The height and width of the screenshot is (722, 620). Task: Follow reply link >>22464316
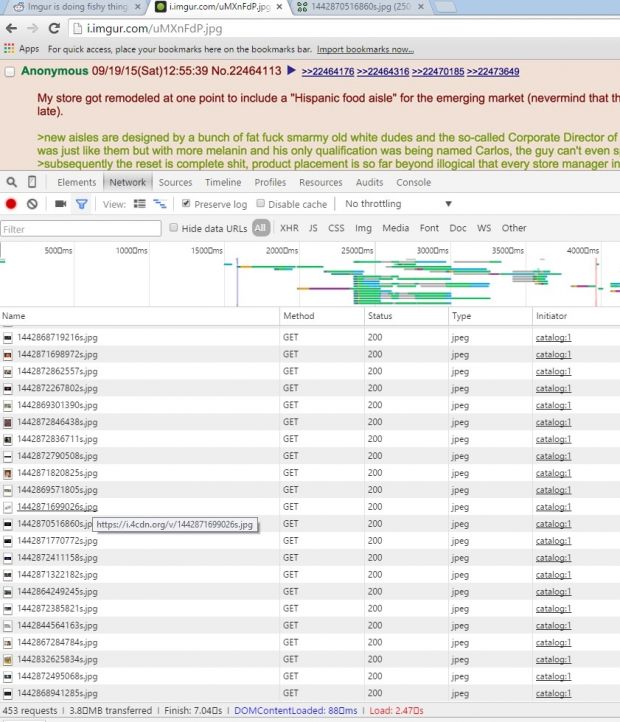tap(383, 72)
